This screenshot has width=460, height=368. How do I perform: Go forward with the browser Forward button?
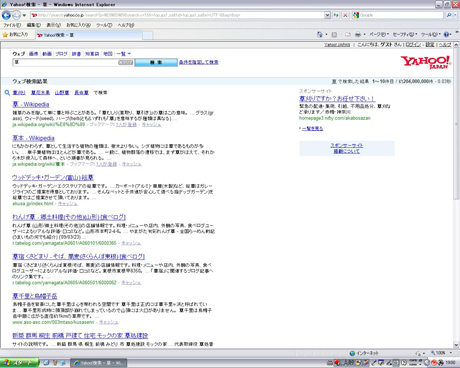[16, 15]
